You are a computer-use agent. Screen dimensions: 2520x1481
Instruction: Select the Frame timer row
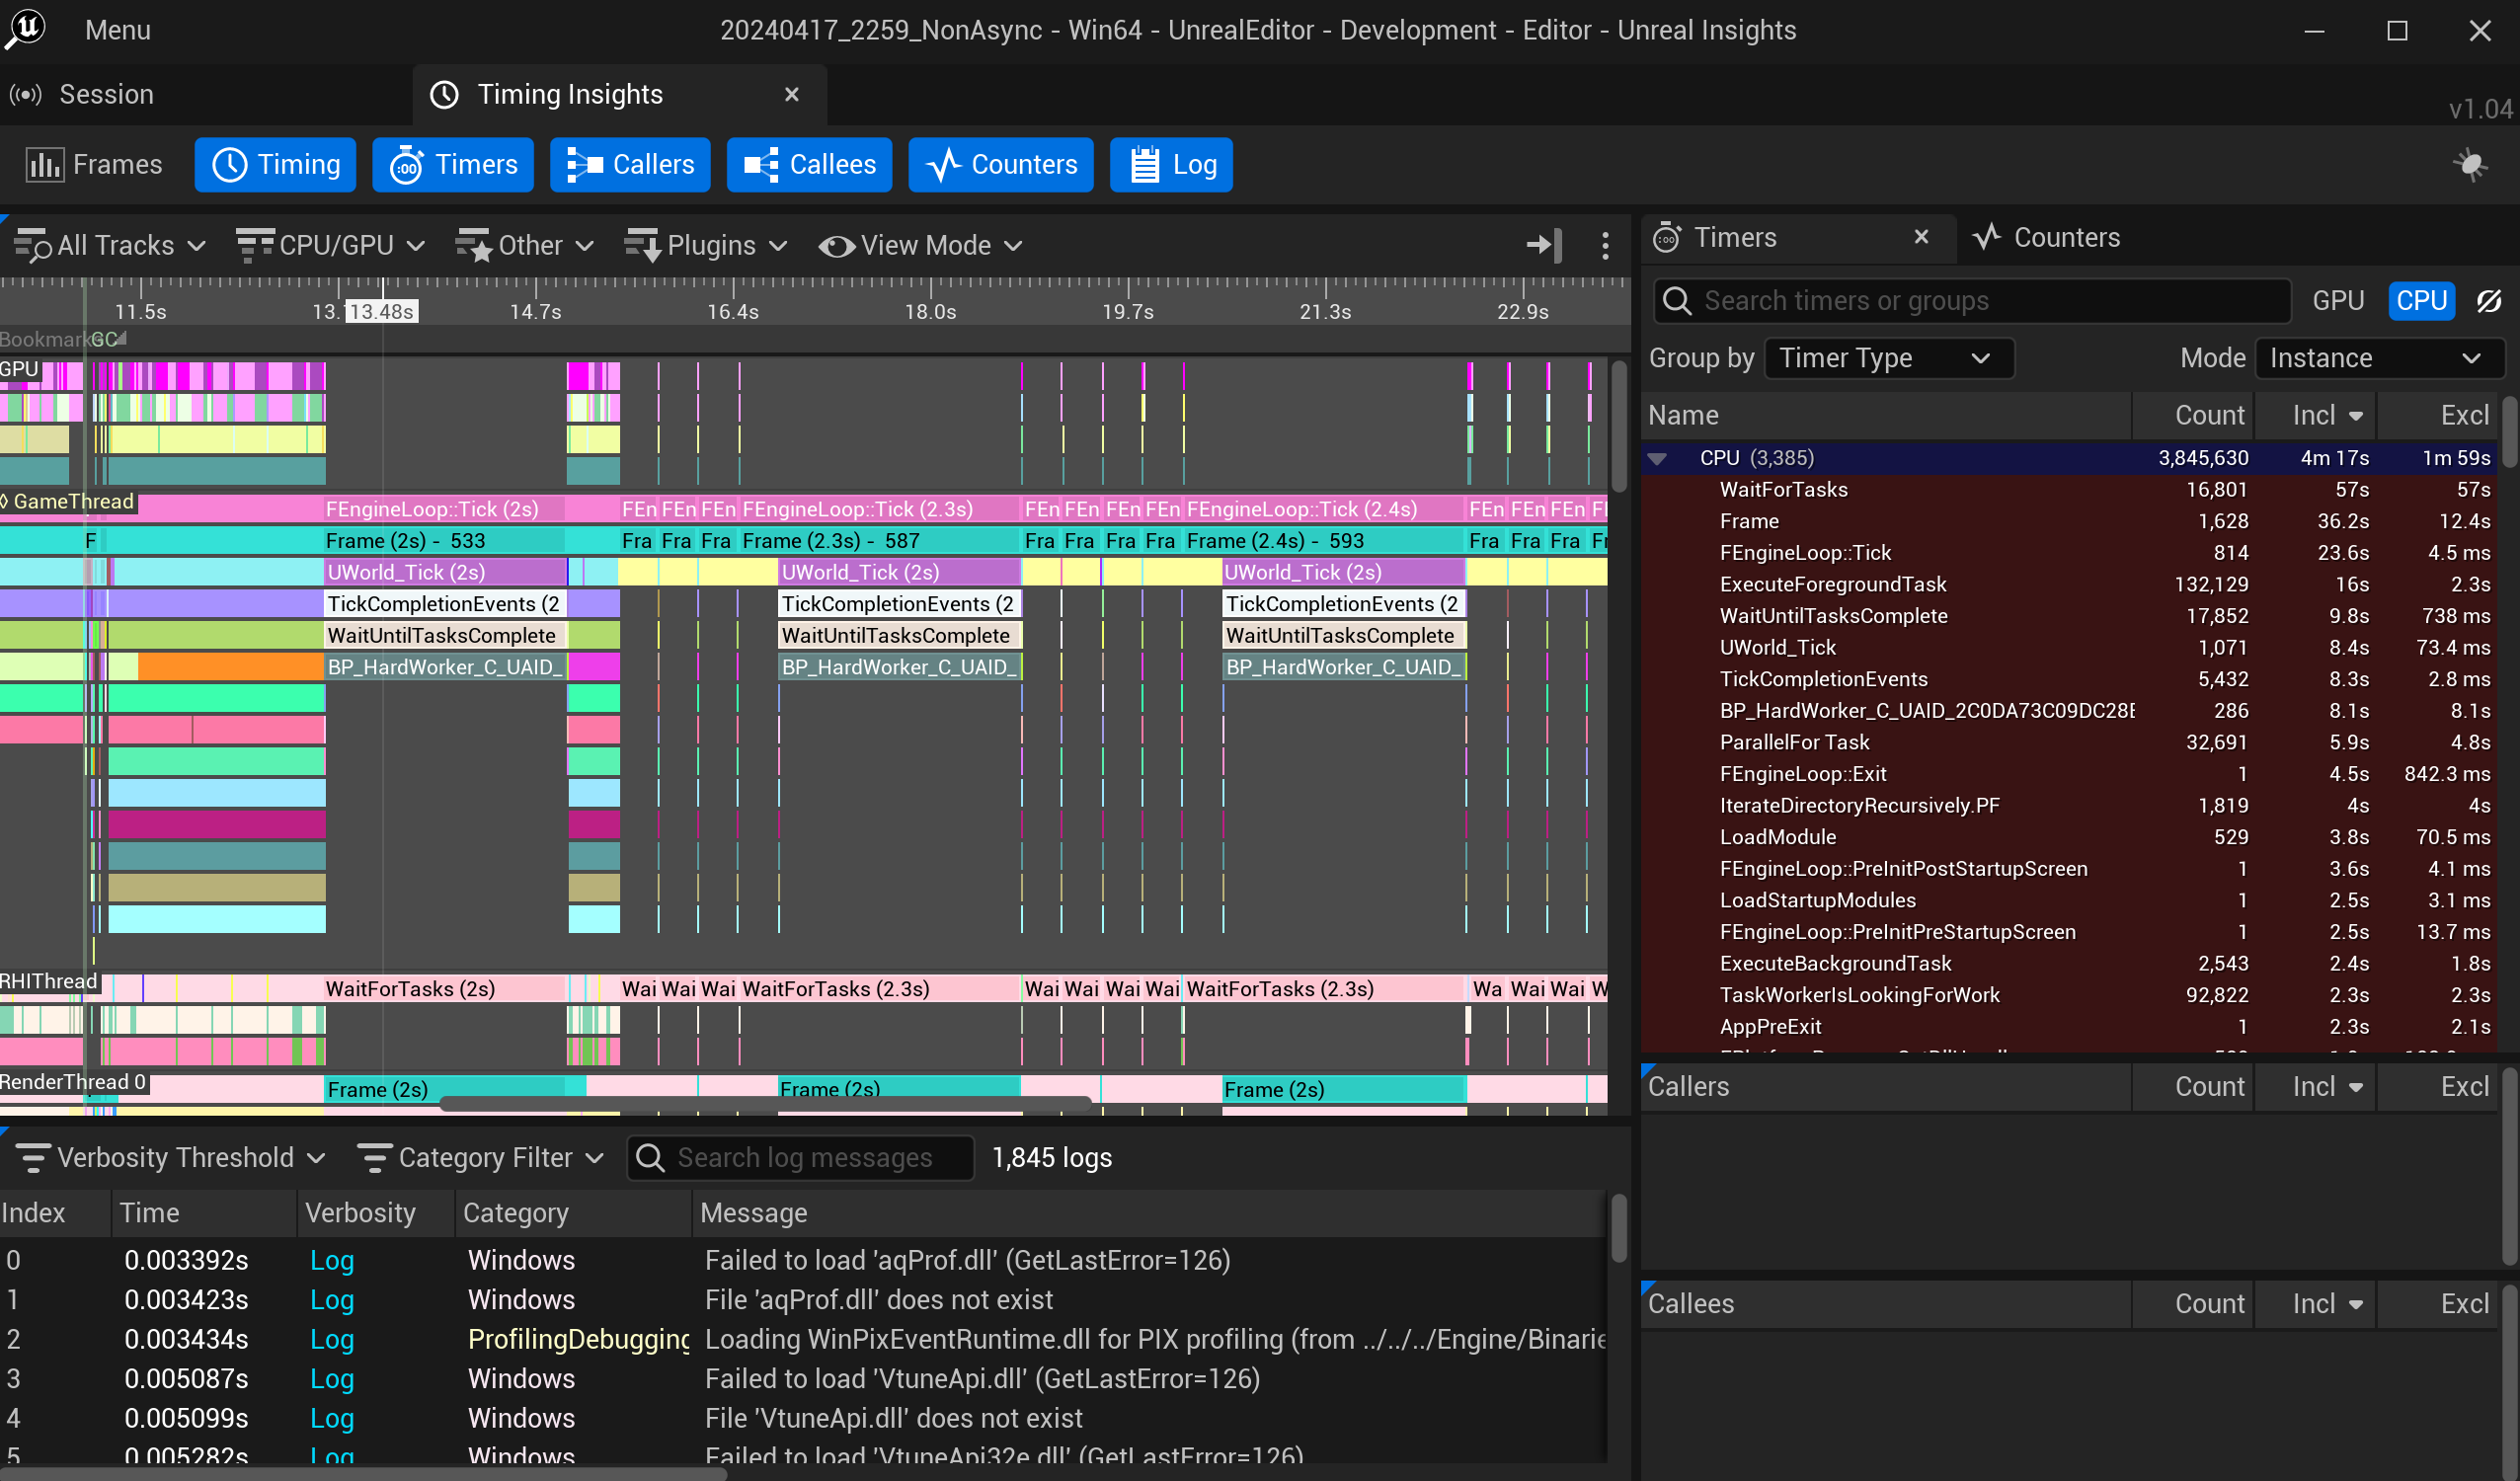(x=2070, y=521)
